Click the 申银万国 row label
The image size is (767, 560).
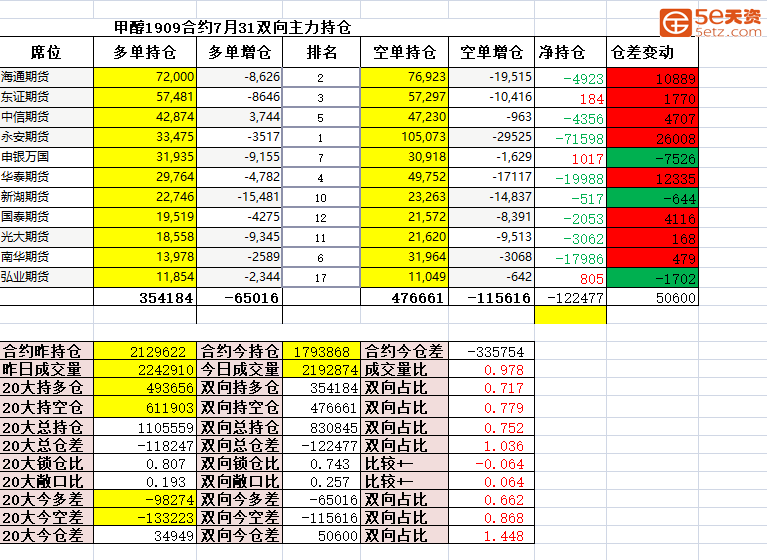[x=46, y=157]
